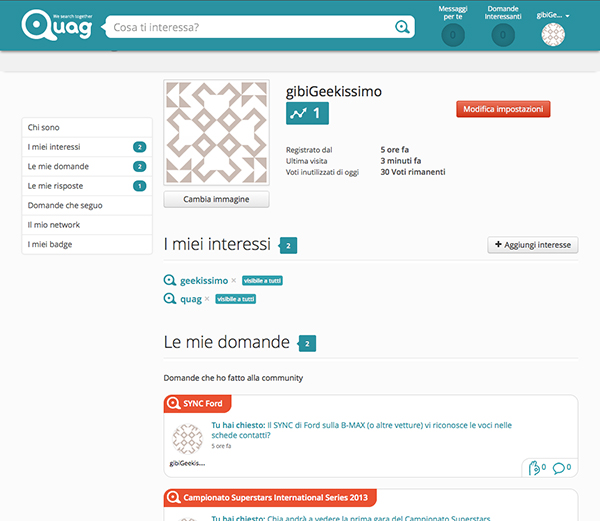Open the SYNC Ford topic tag
Screen dimensions: 600x521
click(x=197, y=404)
